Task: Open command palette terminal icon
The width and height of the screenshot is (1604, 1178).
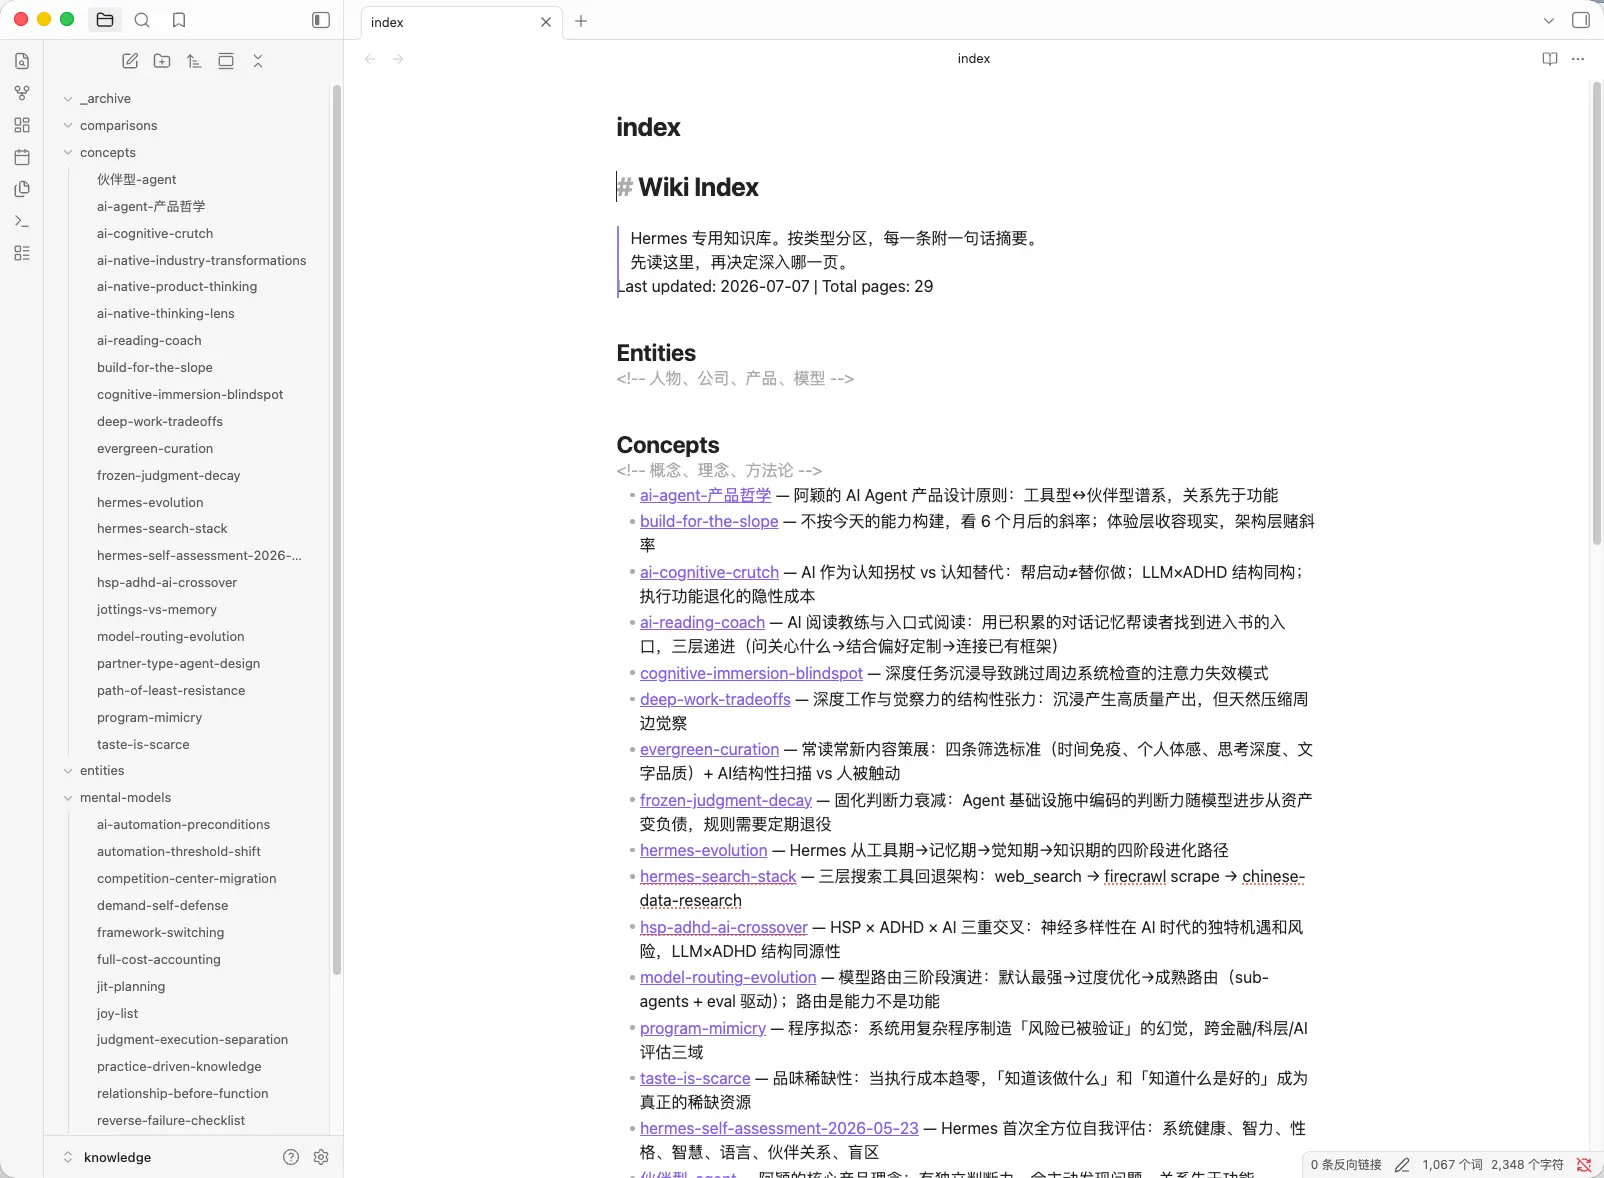Action: (x=22, y=221)
